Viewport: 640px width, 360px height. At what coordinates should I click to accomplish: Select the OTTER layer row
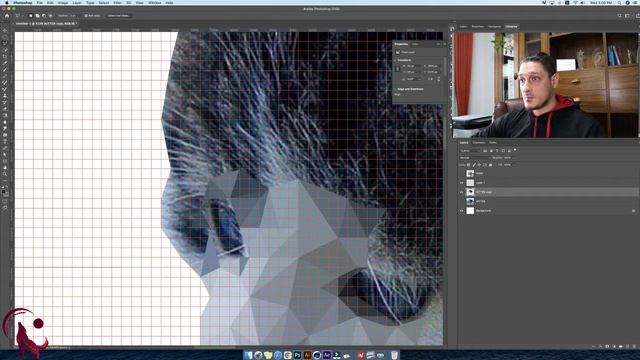point(548,201)
